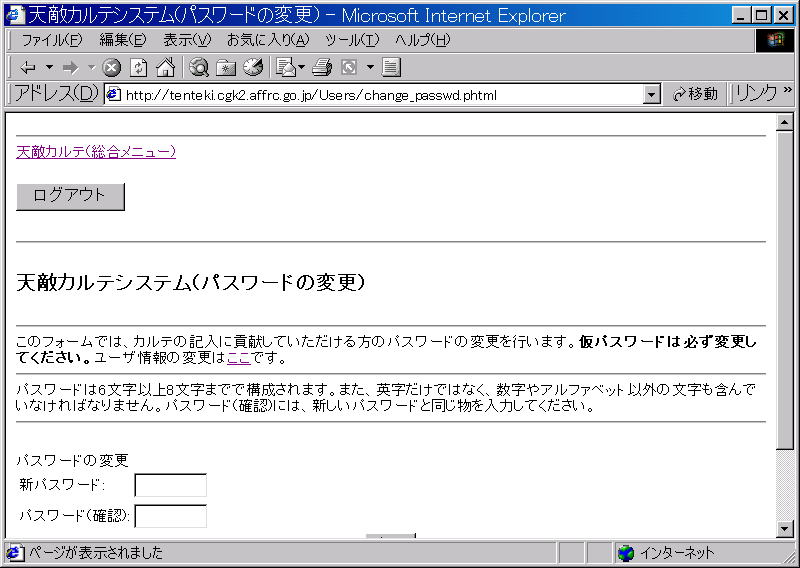Click the ここ link for user info
Screen dimensions: 800x568
(239, 358)
